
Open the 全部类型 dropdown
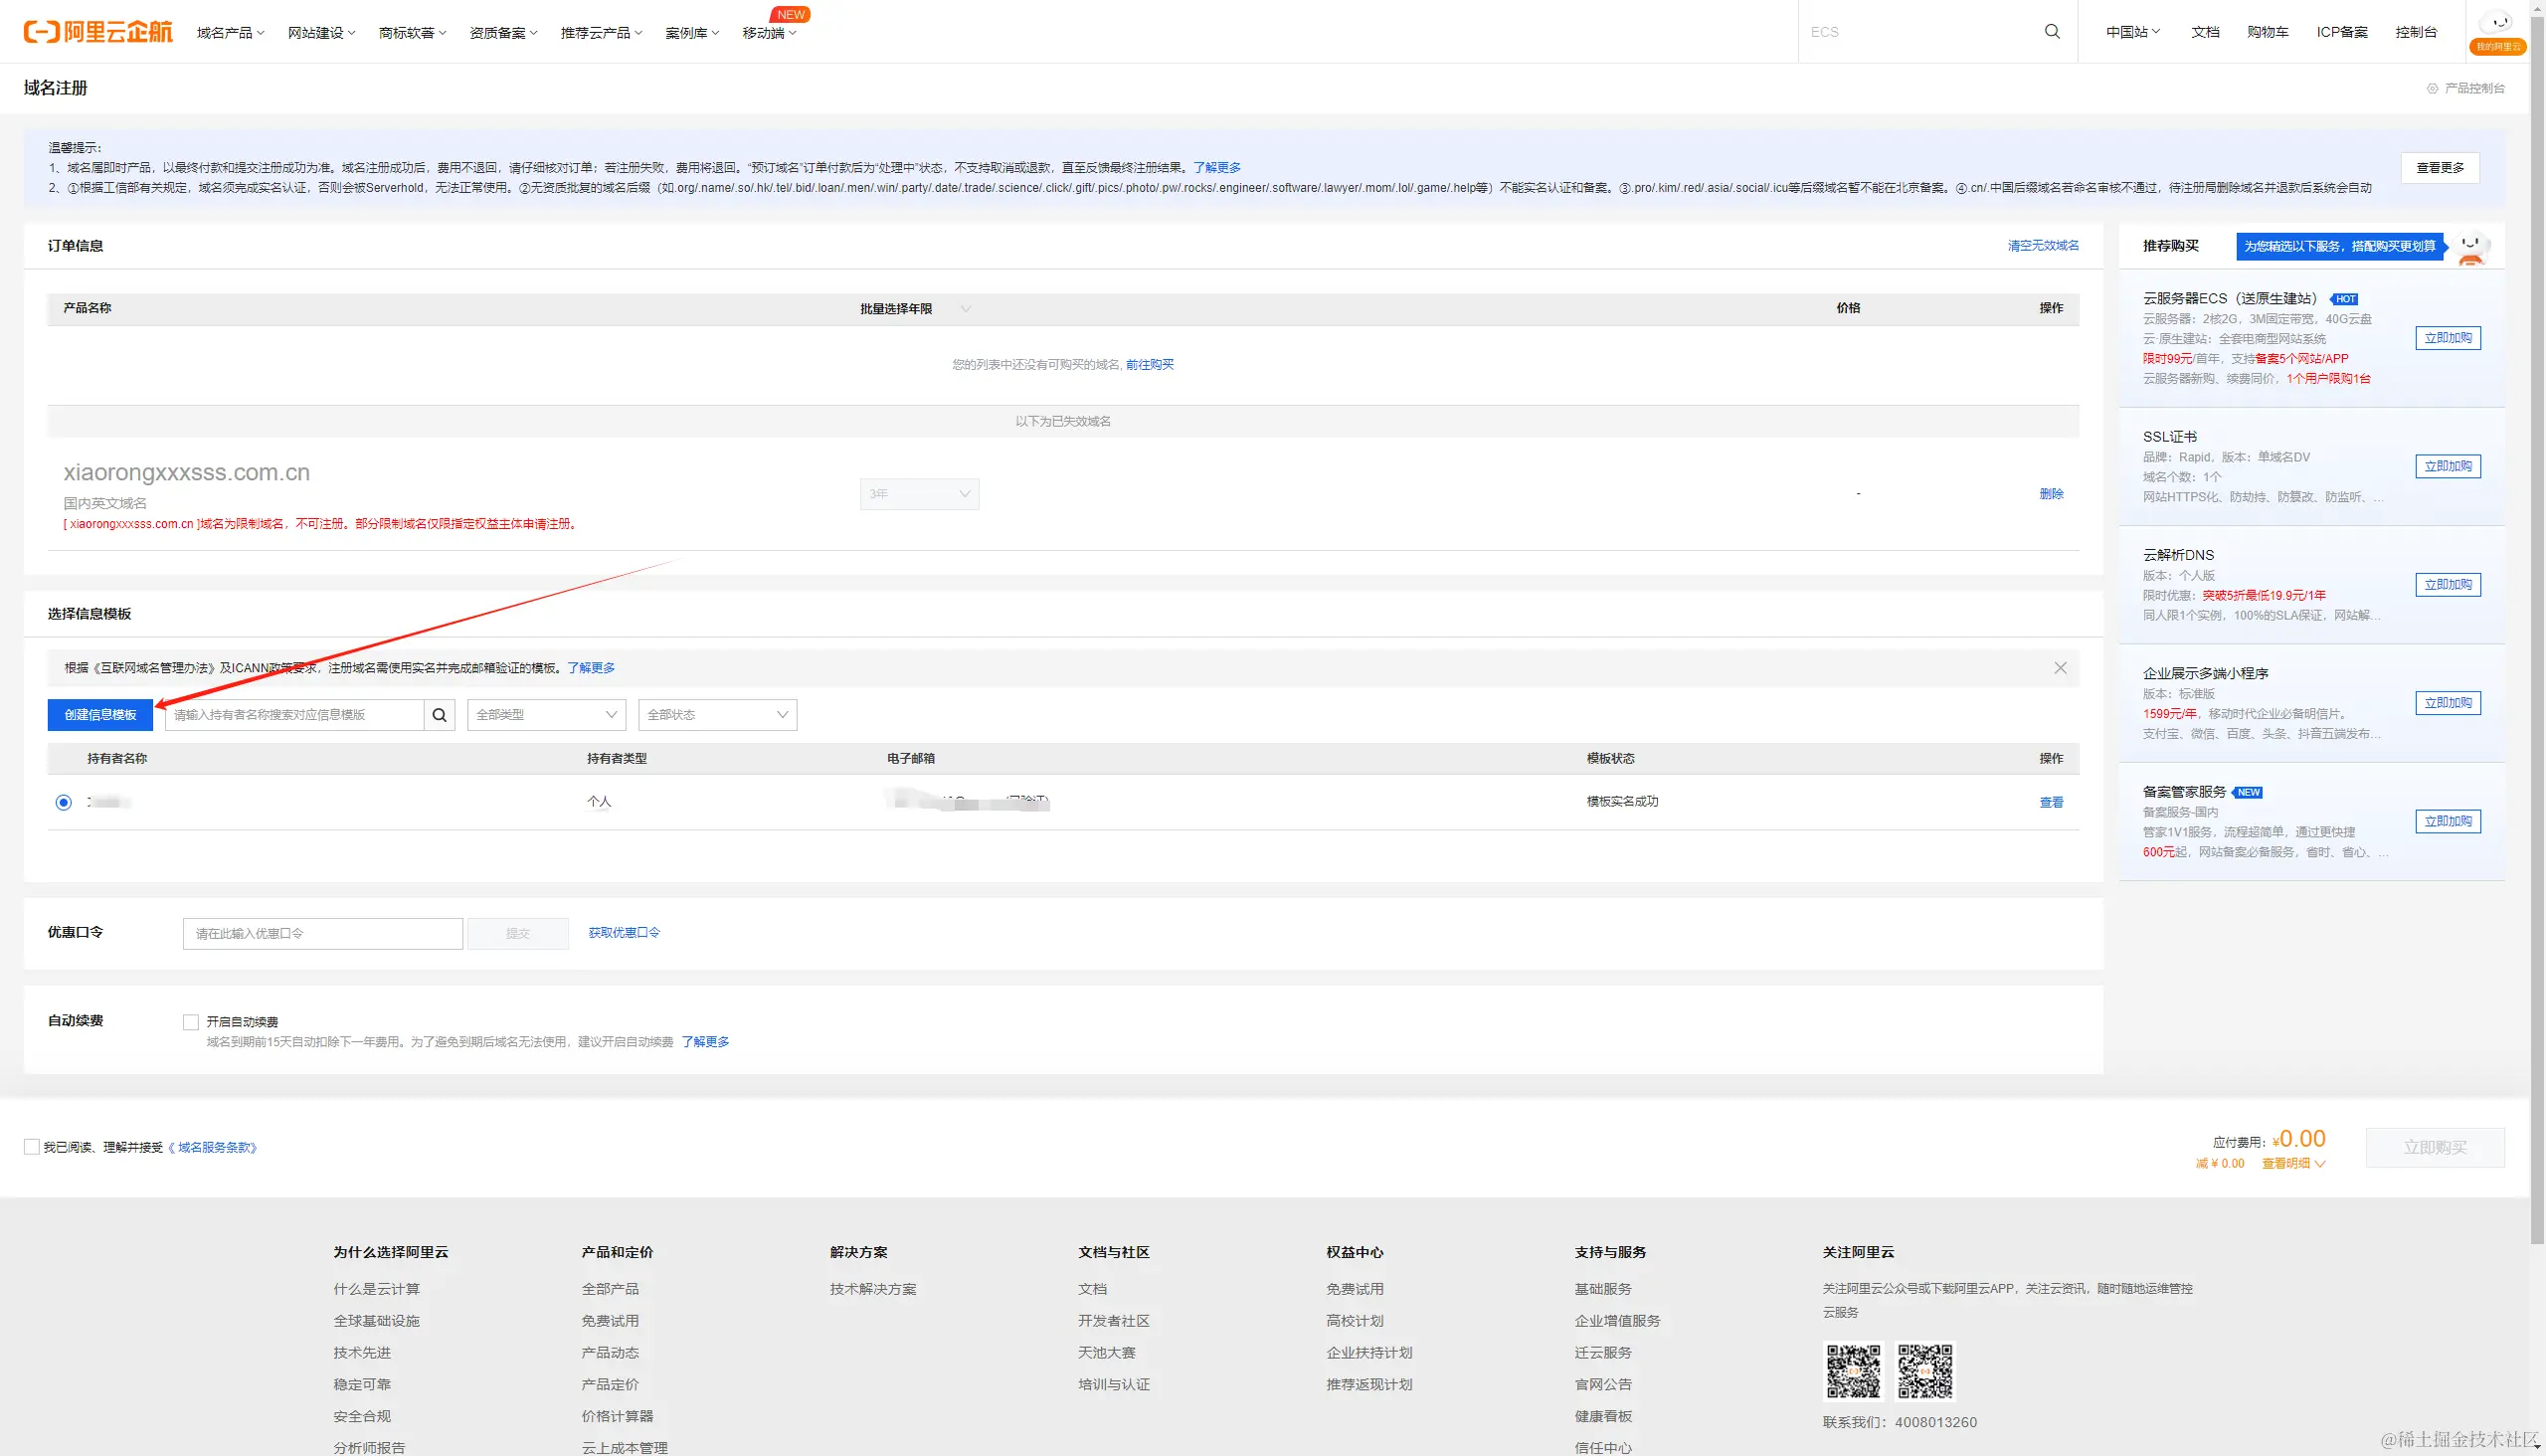click(546, 715)
